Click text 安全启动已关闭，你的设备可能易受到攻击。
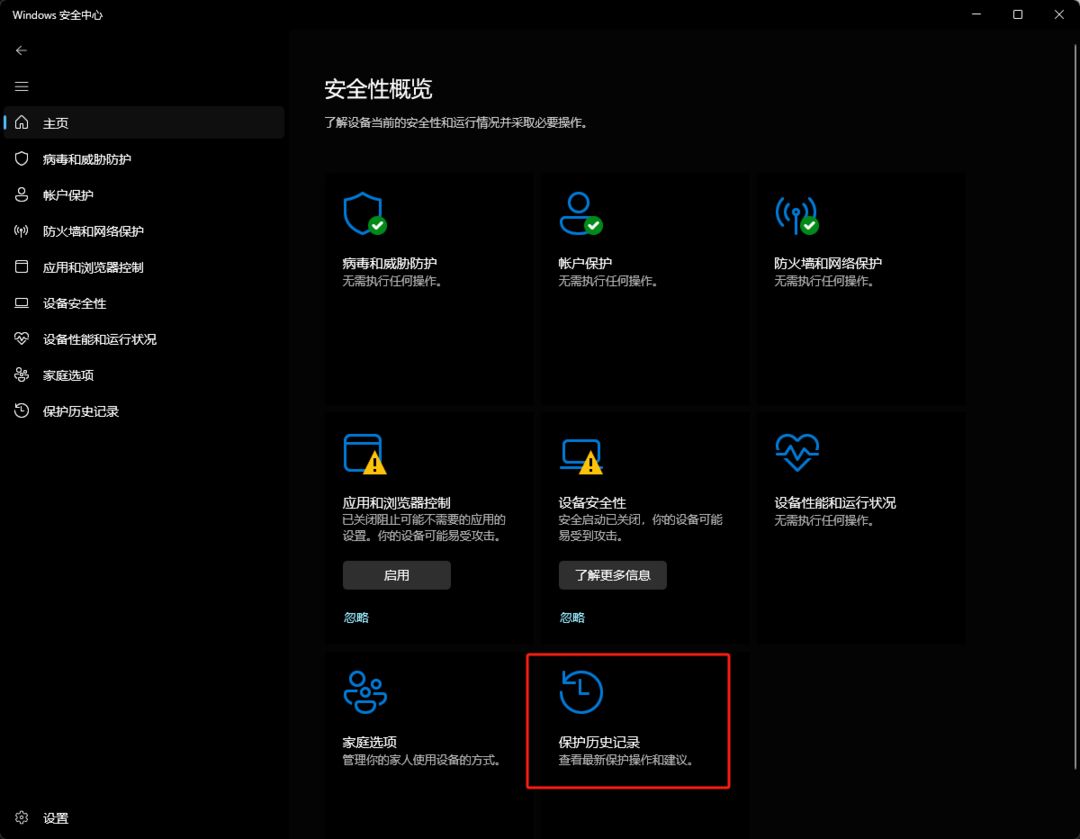The height and width of the screenshot is (839, 1080). [x=640, y=528]
